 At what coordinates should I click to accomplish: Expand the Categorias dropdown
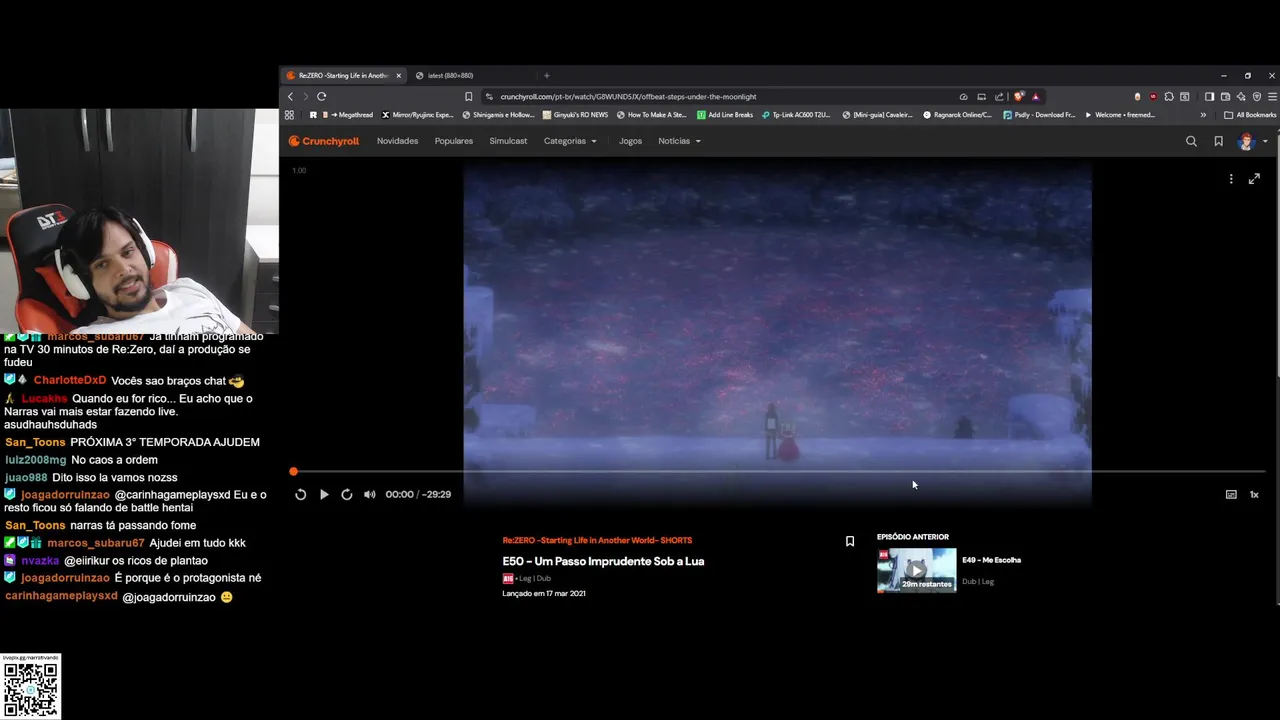tap(570, 141)
